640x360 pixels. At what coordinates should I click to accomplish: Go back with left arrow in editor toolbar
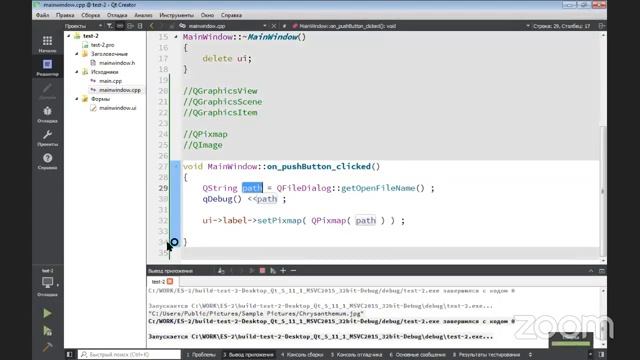152,26
